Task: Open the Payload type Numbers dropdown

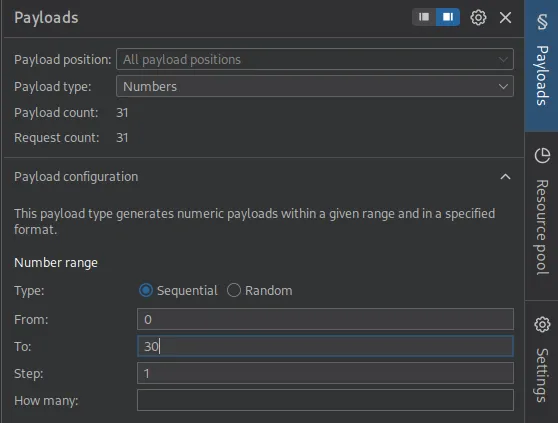Action: (x=315, y=86)
